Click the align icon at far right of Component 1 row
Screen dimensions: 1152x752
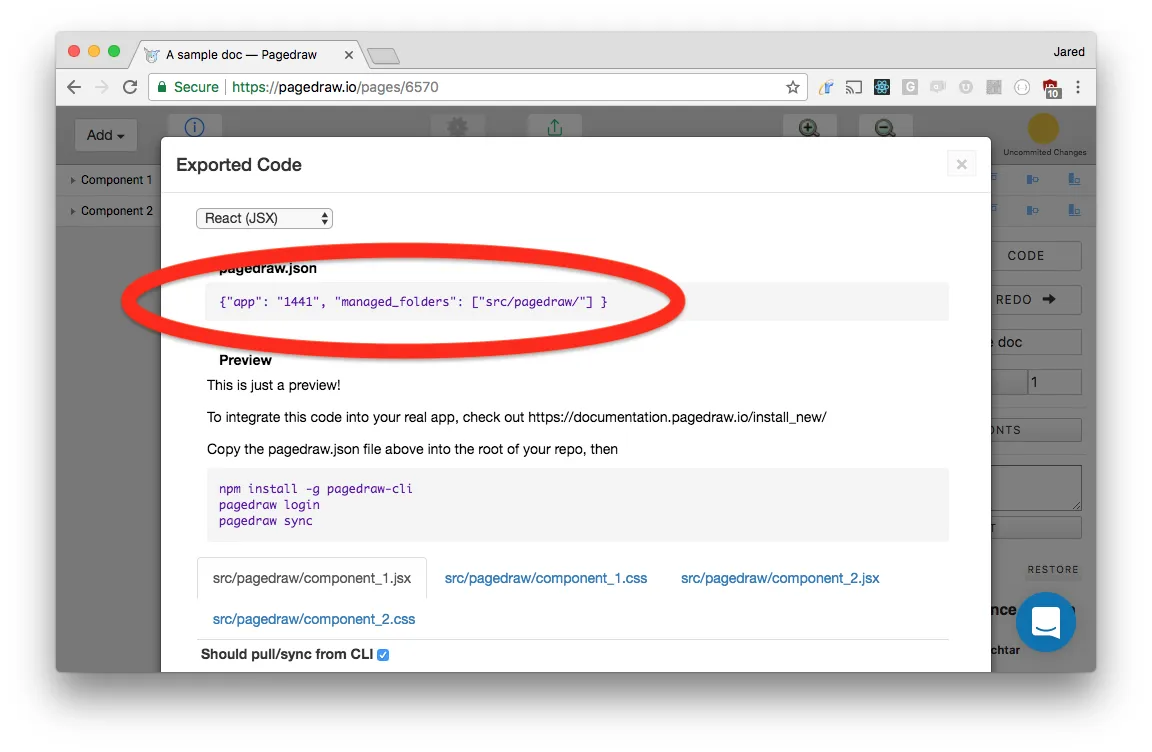pyautogui.click(x=1074, y=179)
